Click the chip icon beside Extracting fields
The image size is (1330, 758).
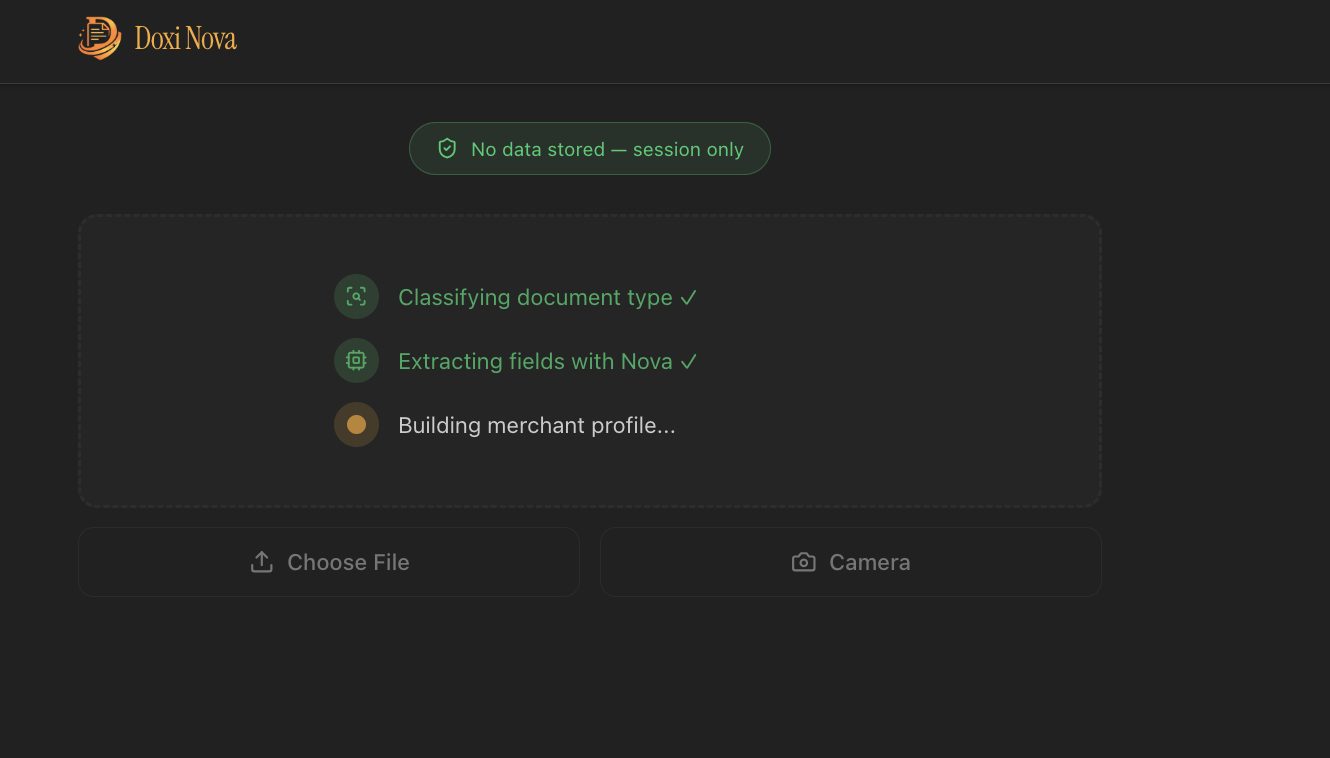coord(356,361)
